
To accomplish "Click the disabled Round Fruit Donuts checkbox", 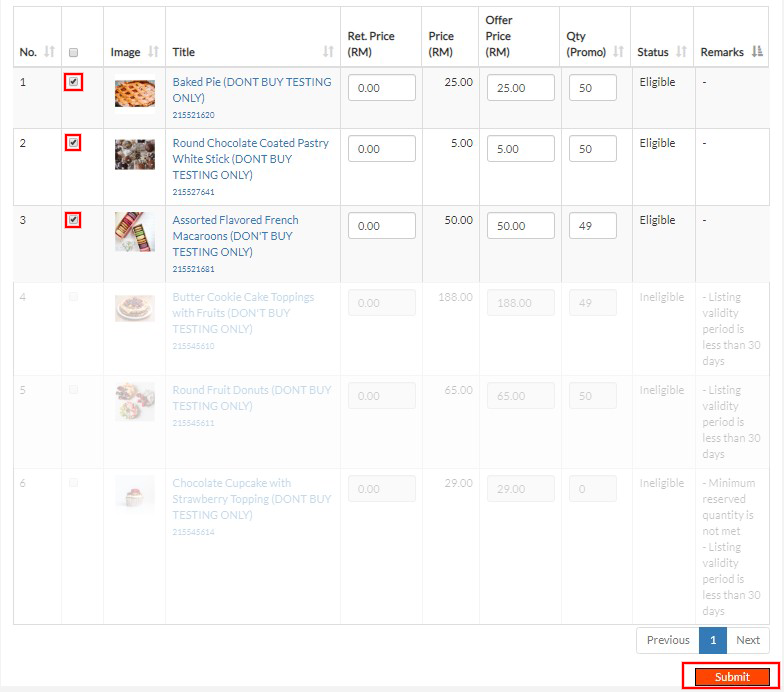I will (74, 390).
